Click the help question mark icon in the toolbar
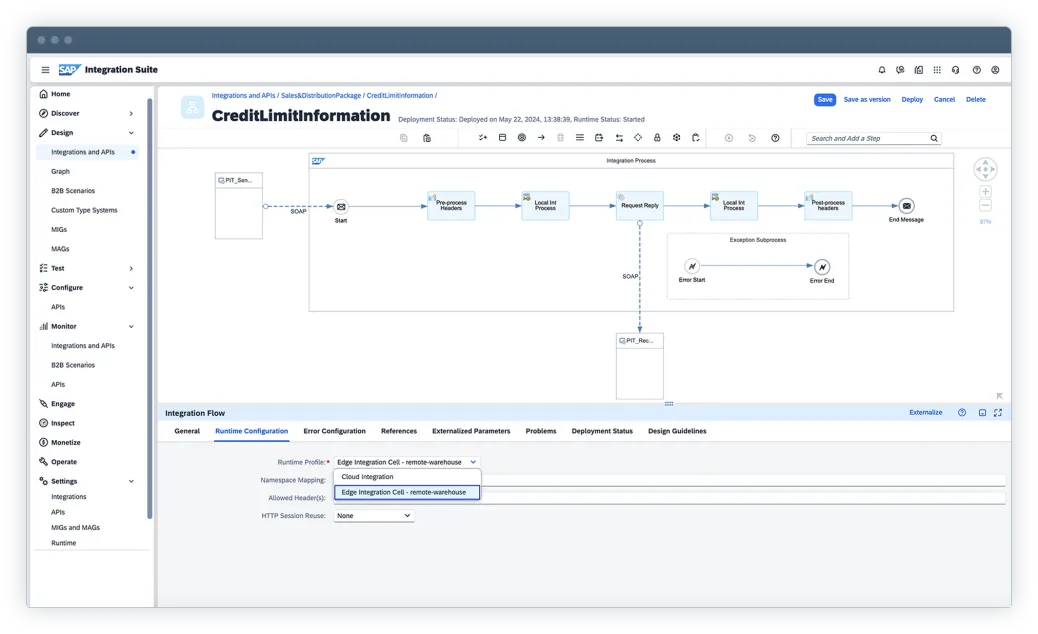 pyautogui.click(x=775, y=138)
